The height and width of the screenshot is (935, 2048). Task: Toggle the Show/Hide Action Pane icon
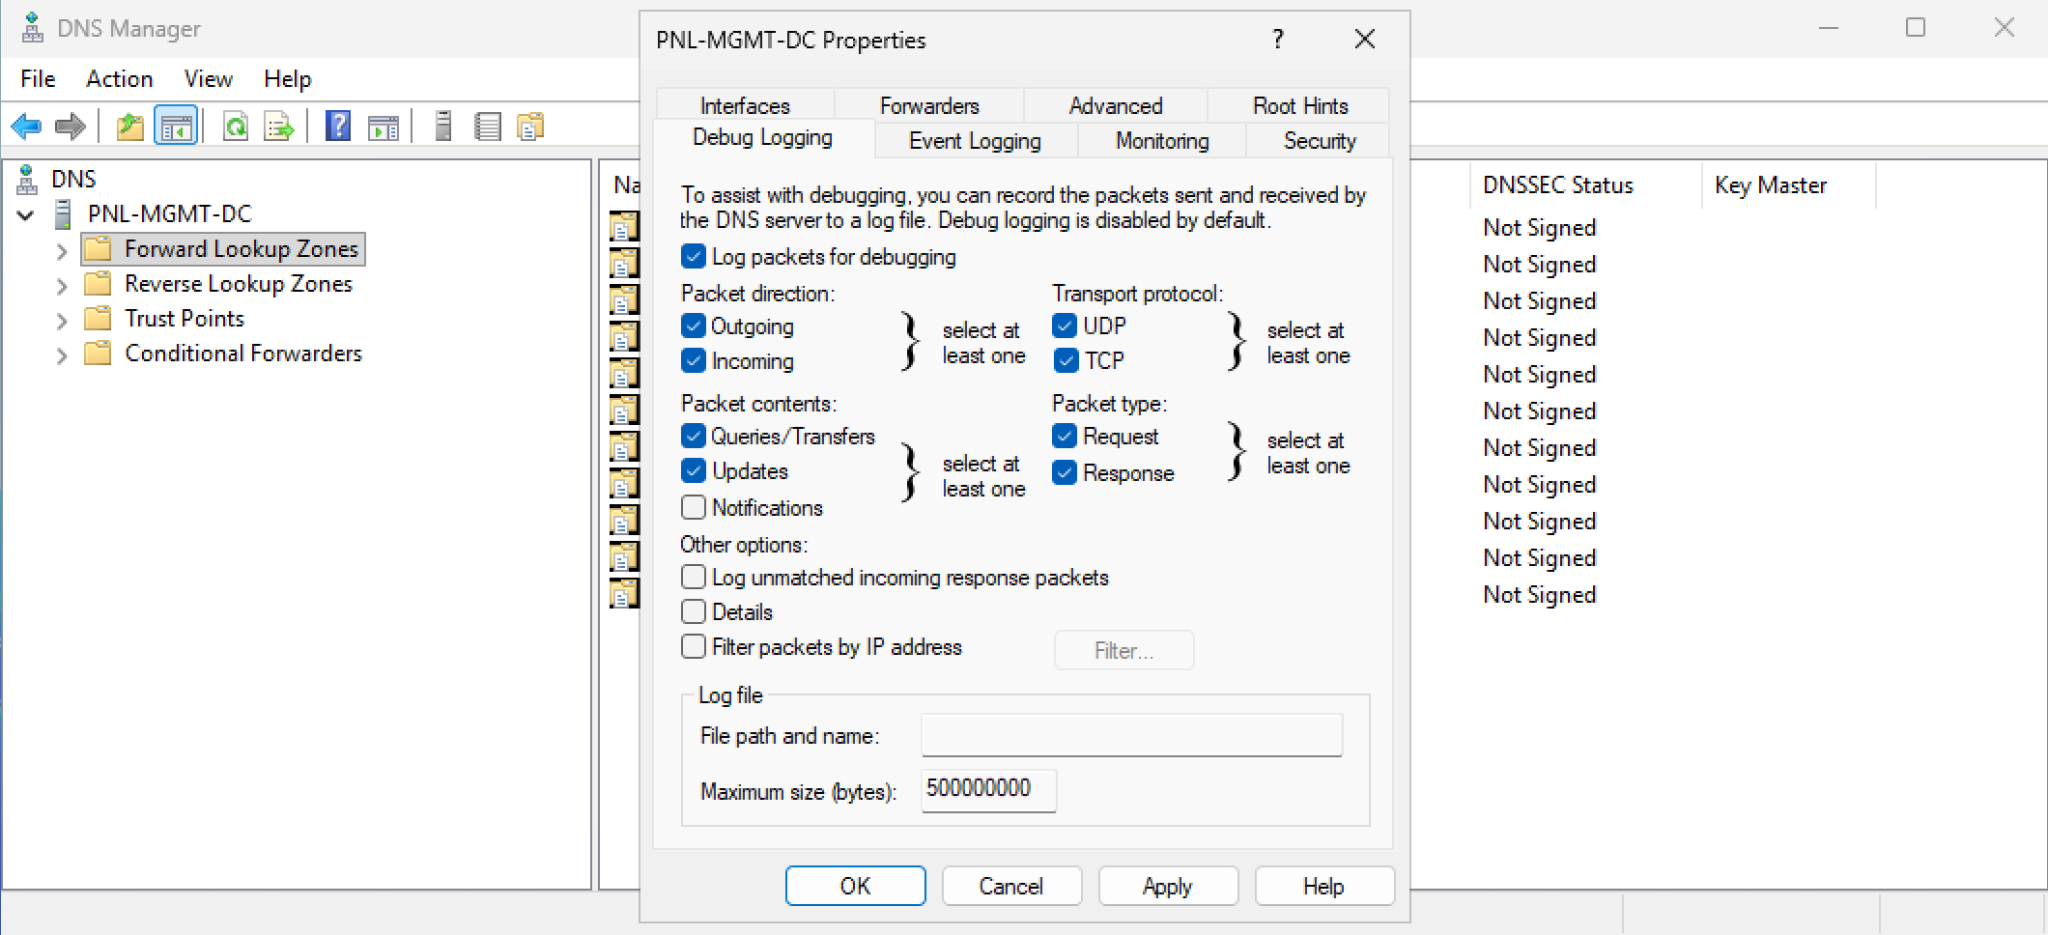click(x=383, y=126)
